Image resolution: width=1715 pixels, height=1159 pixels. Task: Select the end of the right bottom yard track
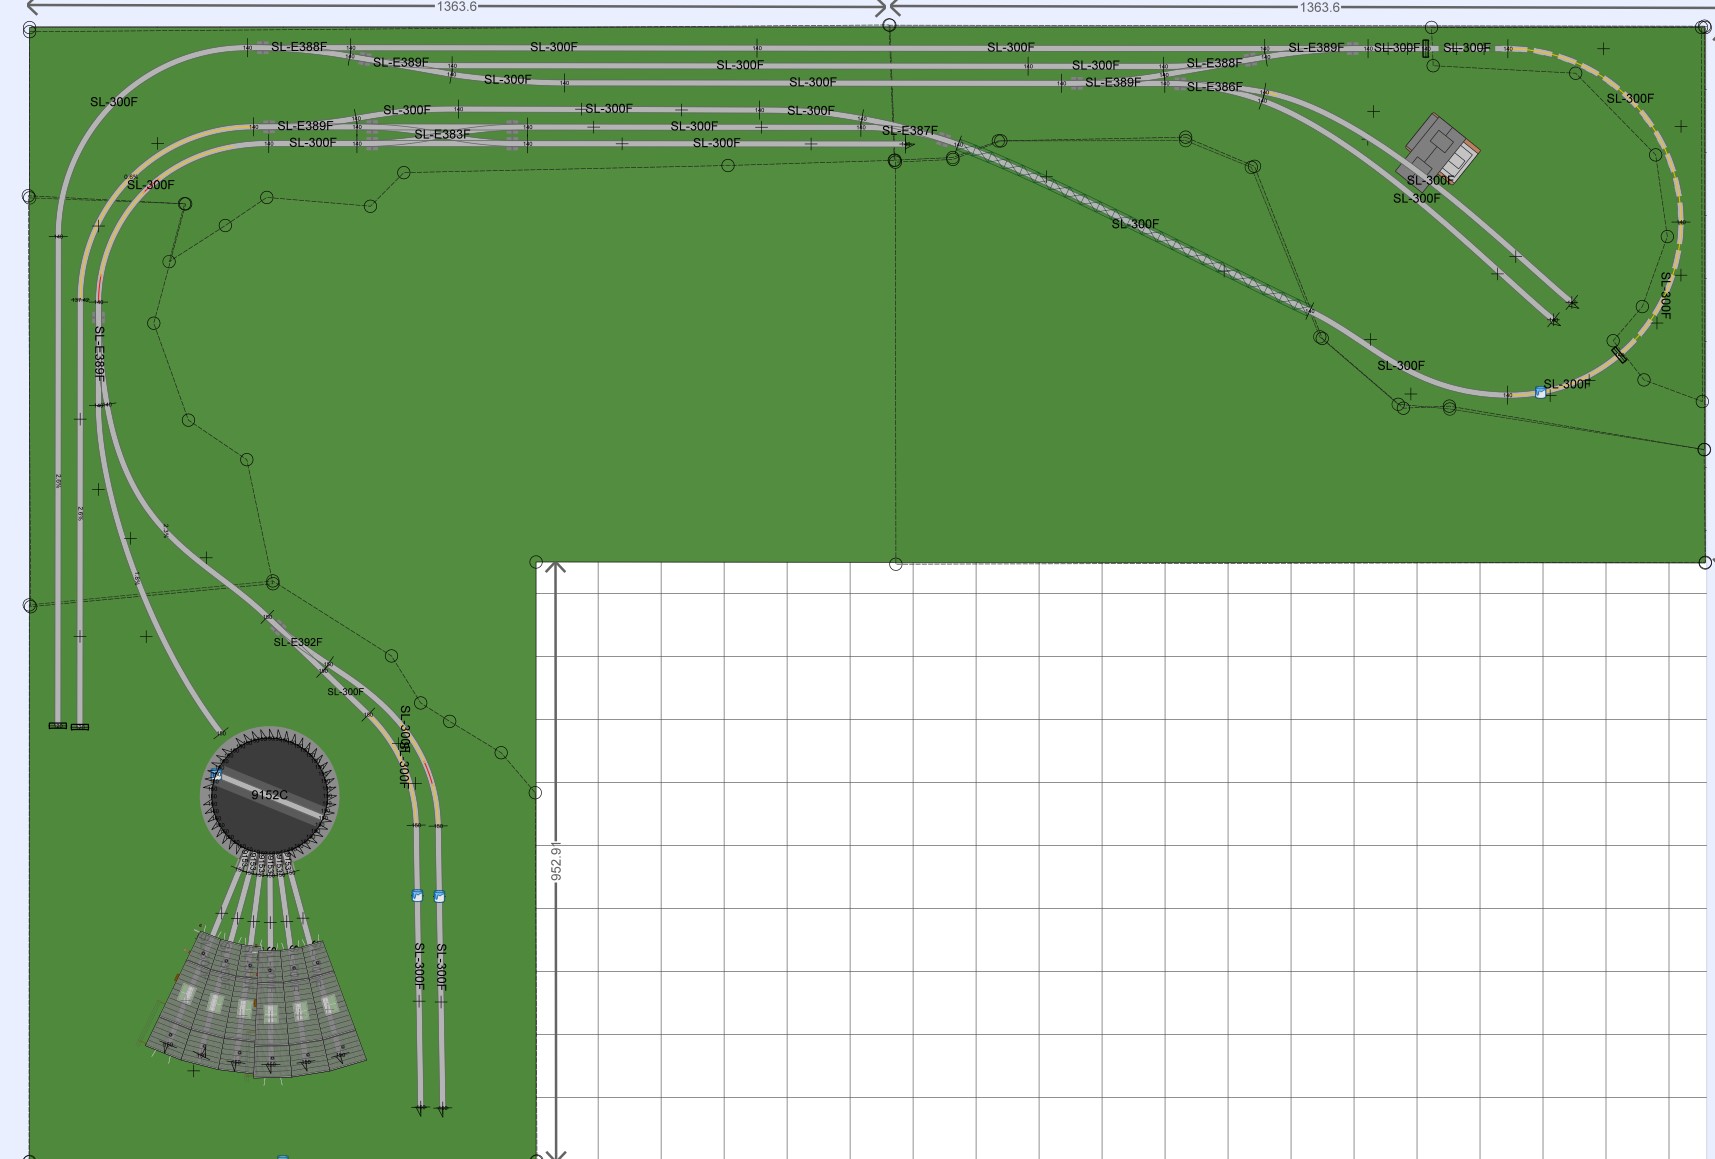coord(443,1108)
